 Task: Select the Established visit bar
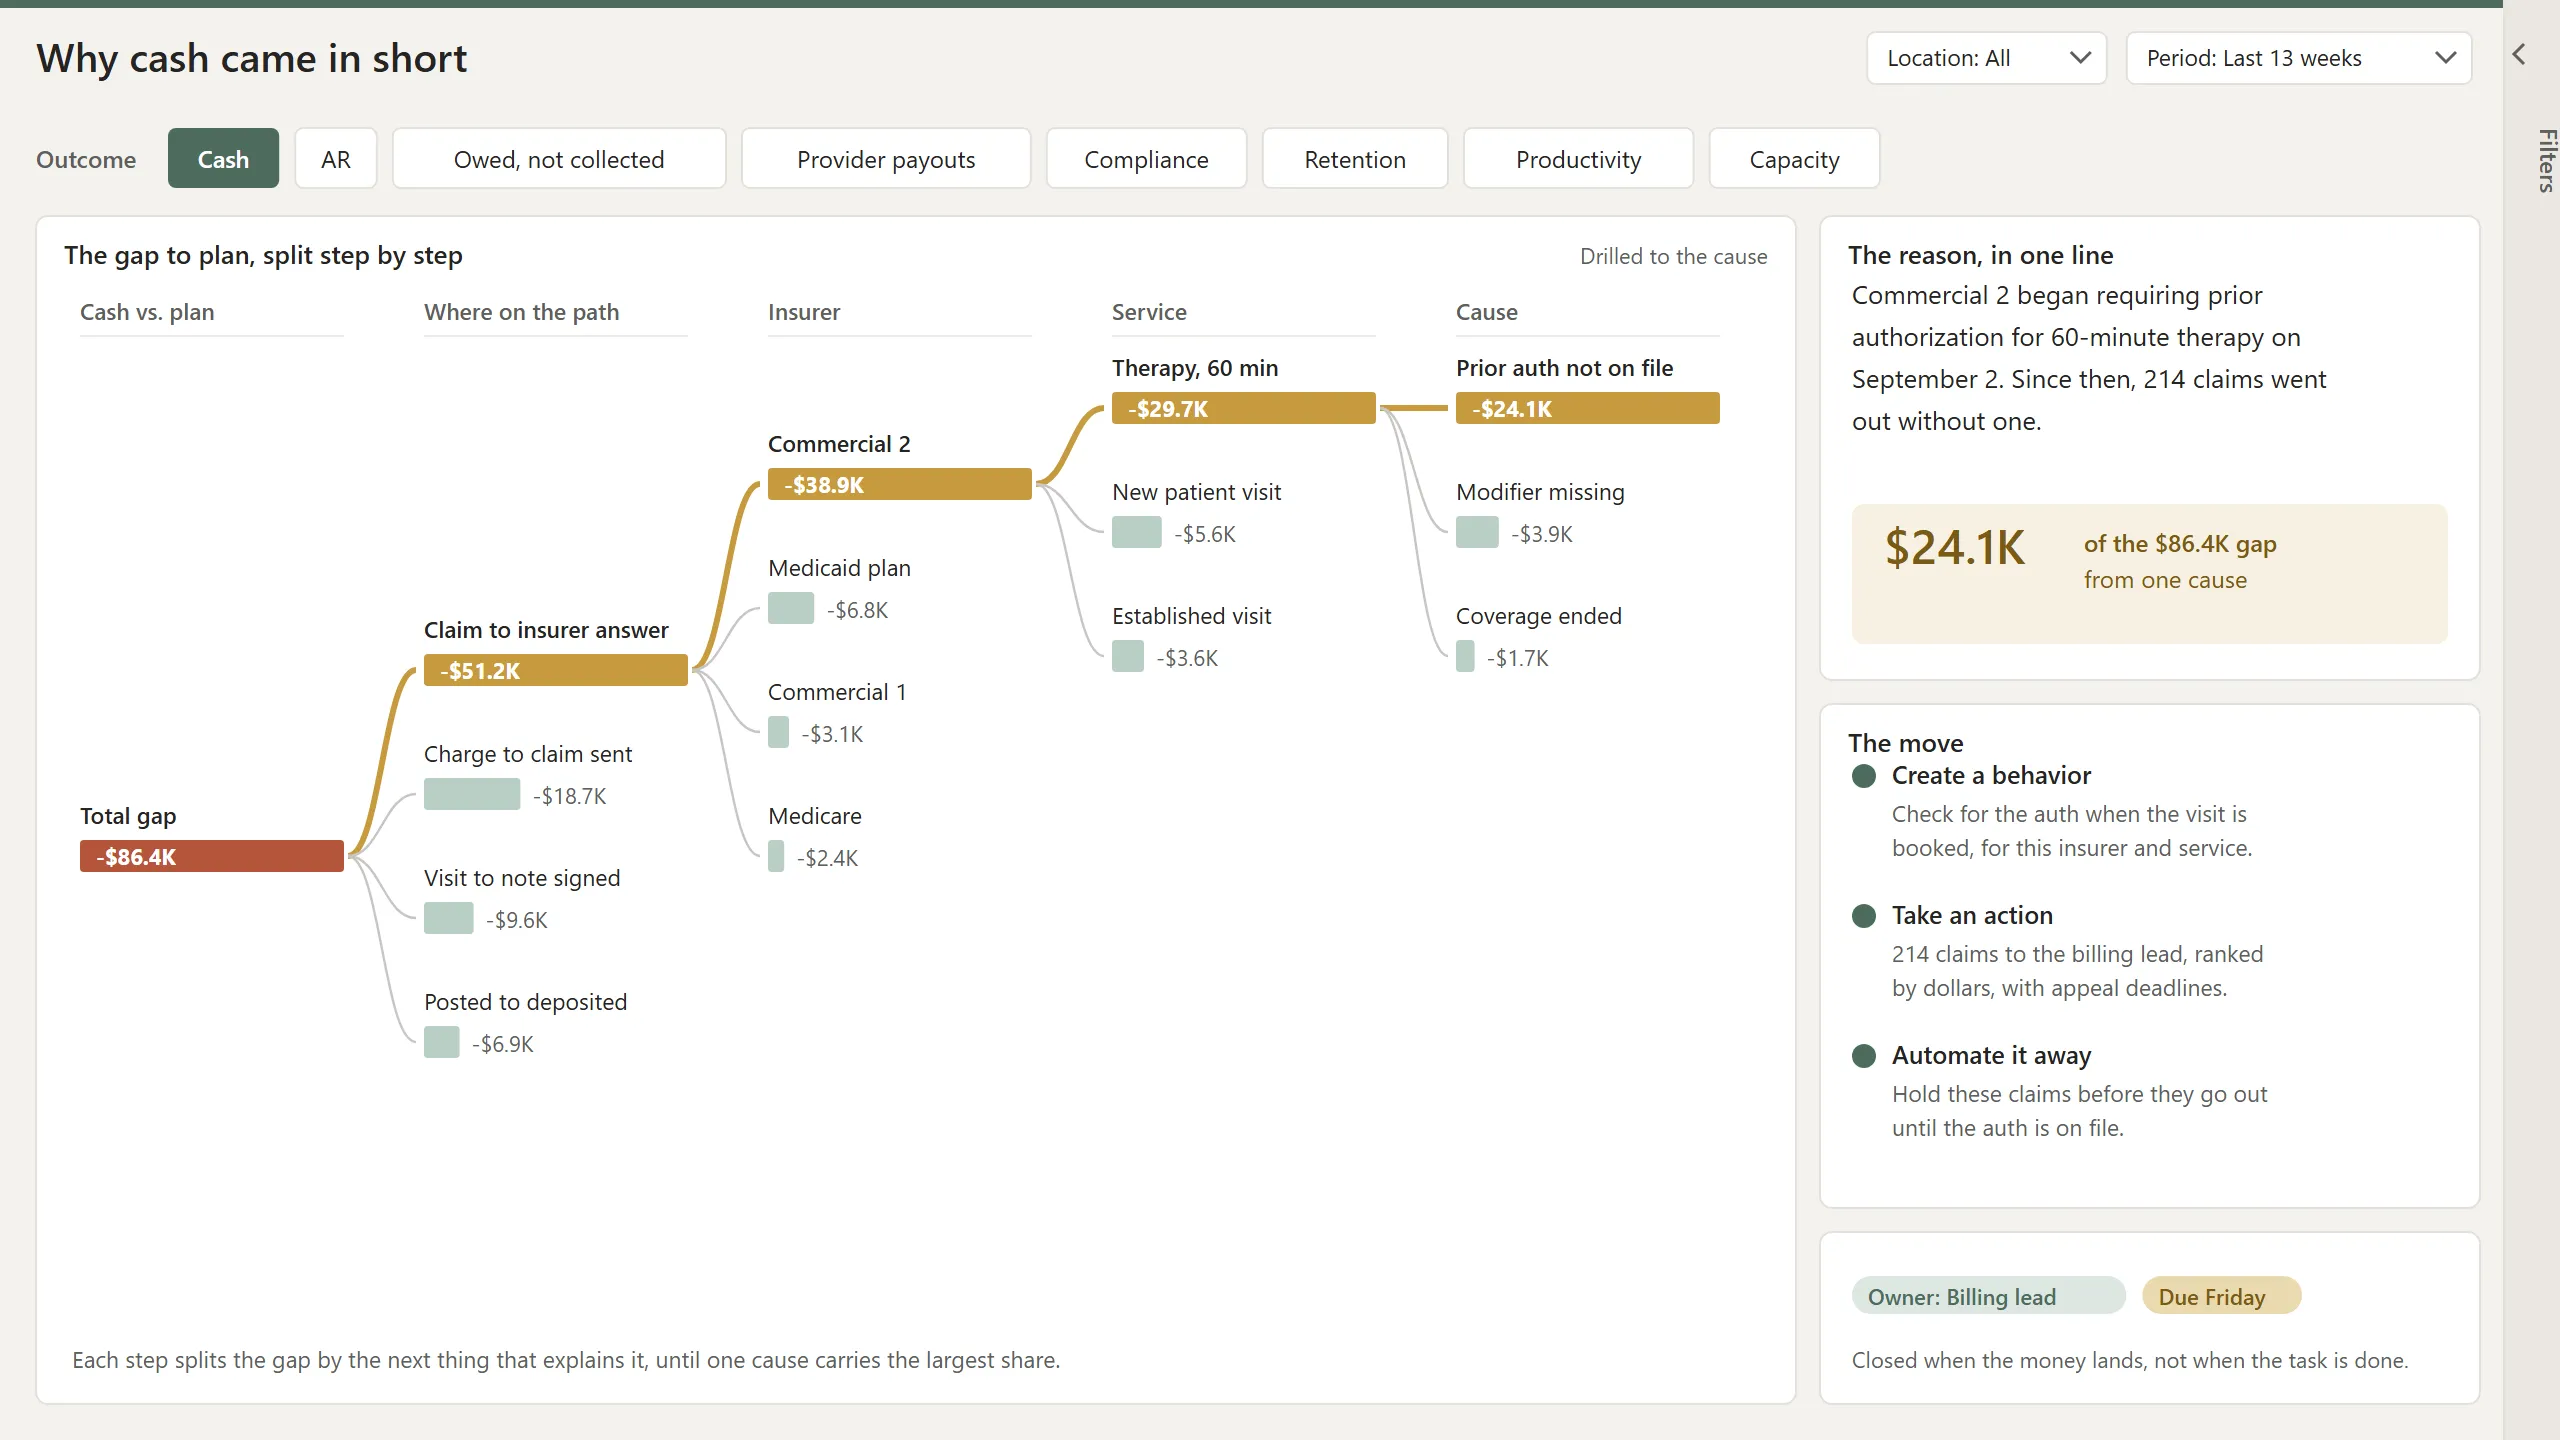pyautogui.click(x=1128, y=656)
